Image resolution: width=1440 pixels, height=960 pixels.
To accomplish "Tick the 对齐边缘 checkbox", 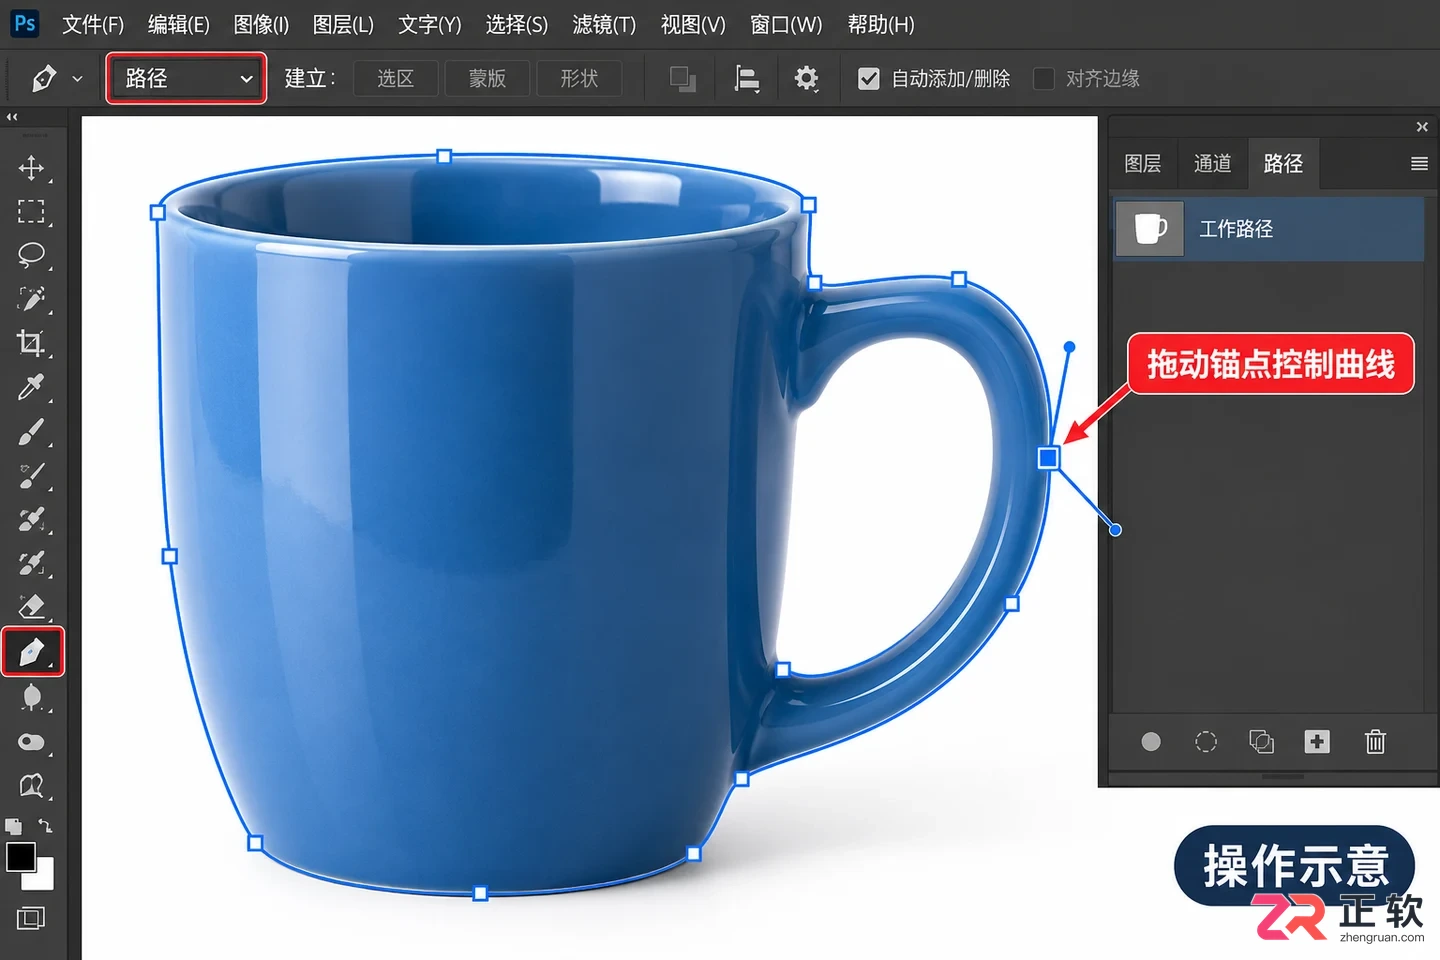I will [x=1043, y=78].
